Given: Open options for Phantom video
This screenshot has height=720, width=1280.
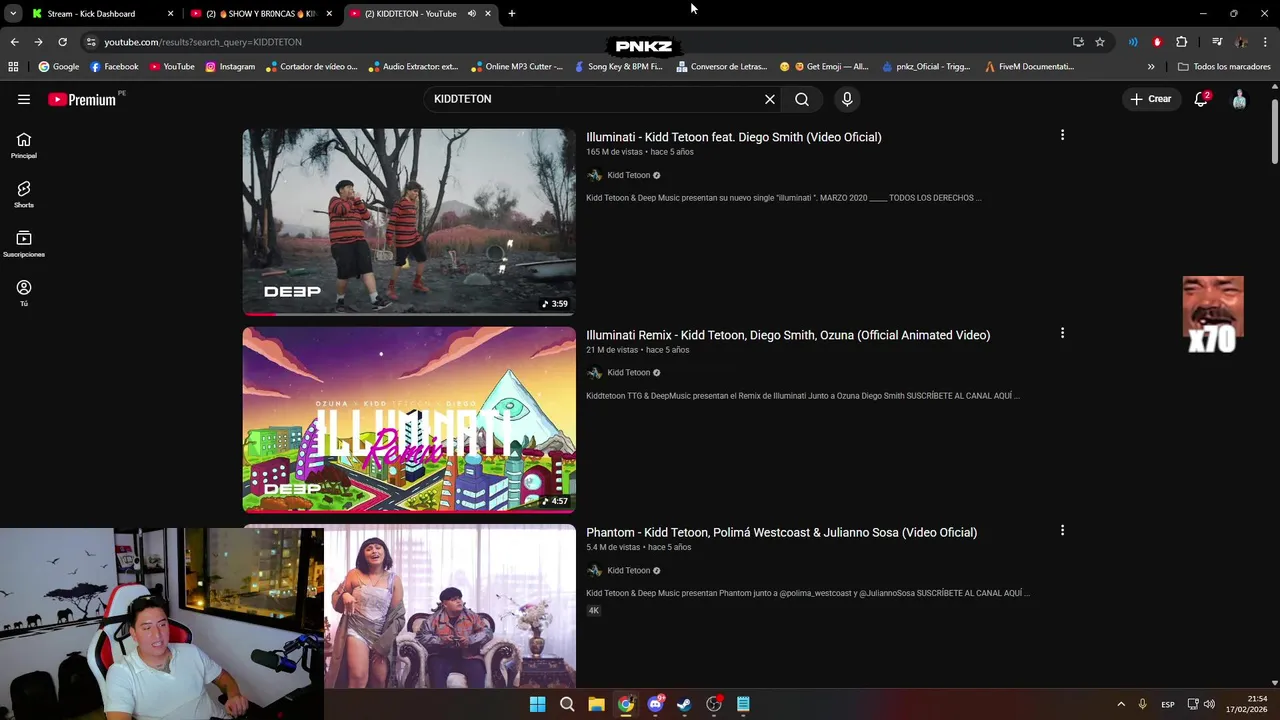Looking at the screenshot, I should click(x=1062, y=530).
